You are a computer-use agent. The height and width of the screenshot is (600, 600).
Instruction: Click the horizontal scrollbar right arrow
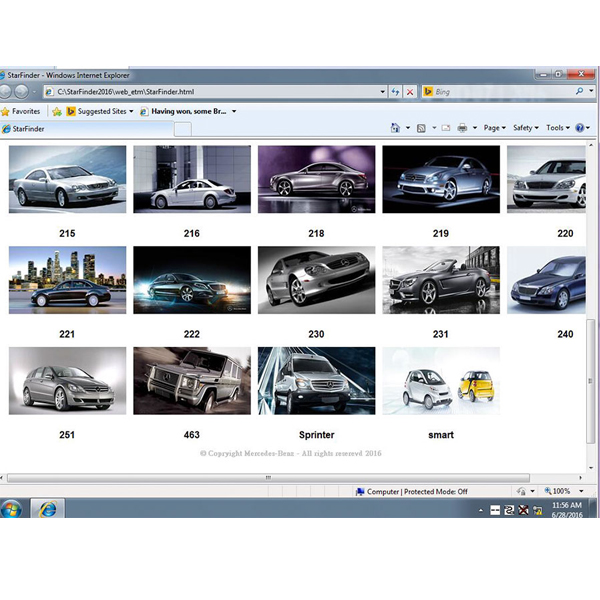point(580,478)
